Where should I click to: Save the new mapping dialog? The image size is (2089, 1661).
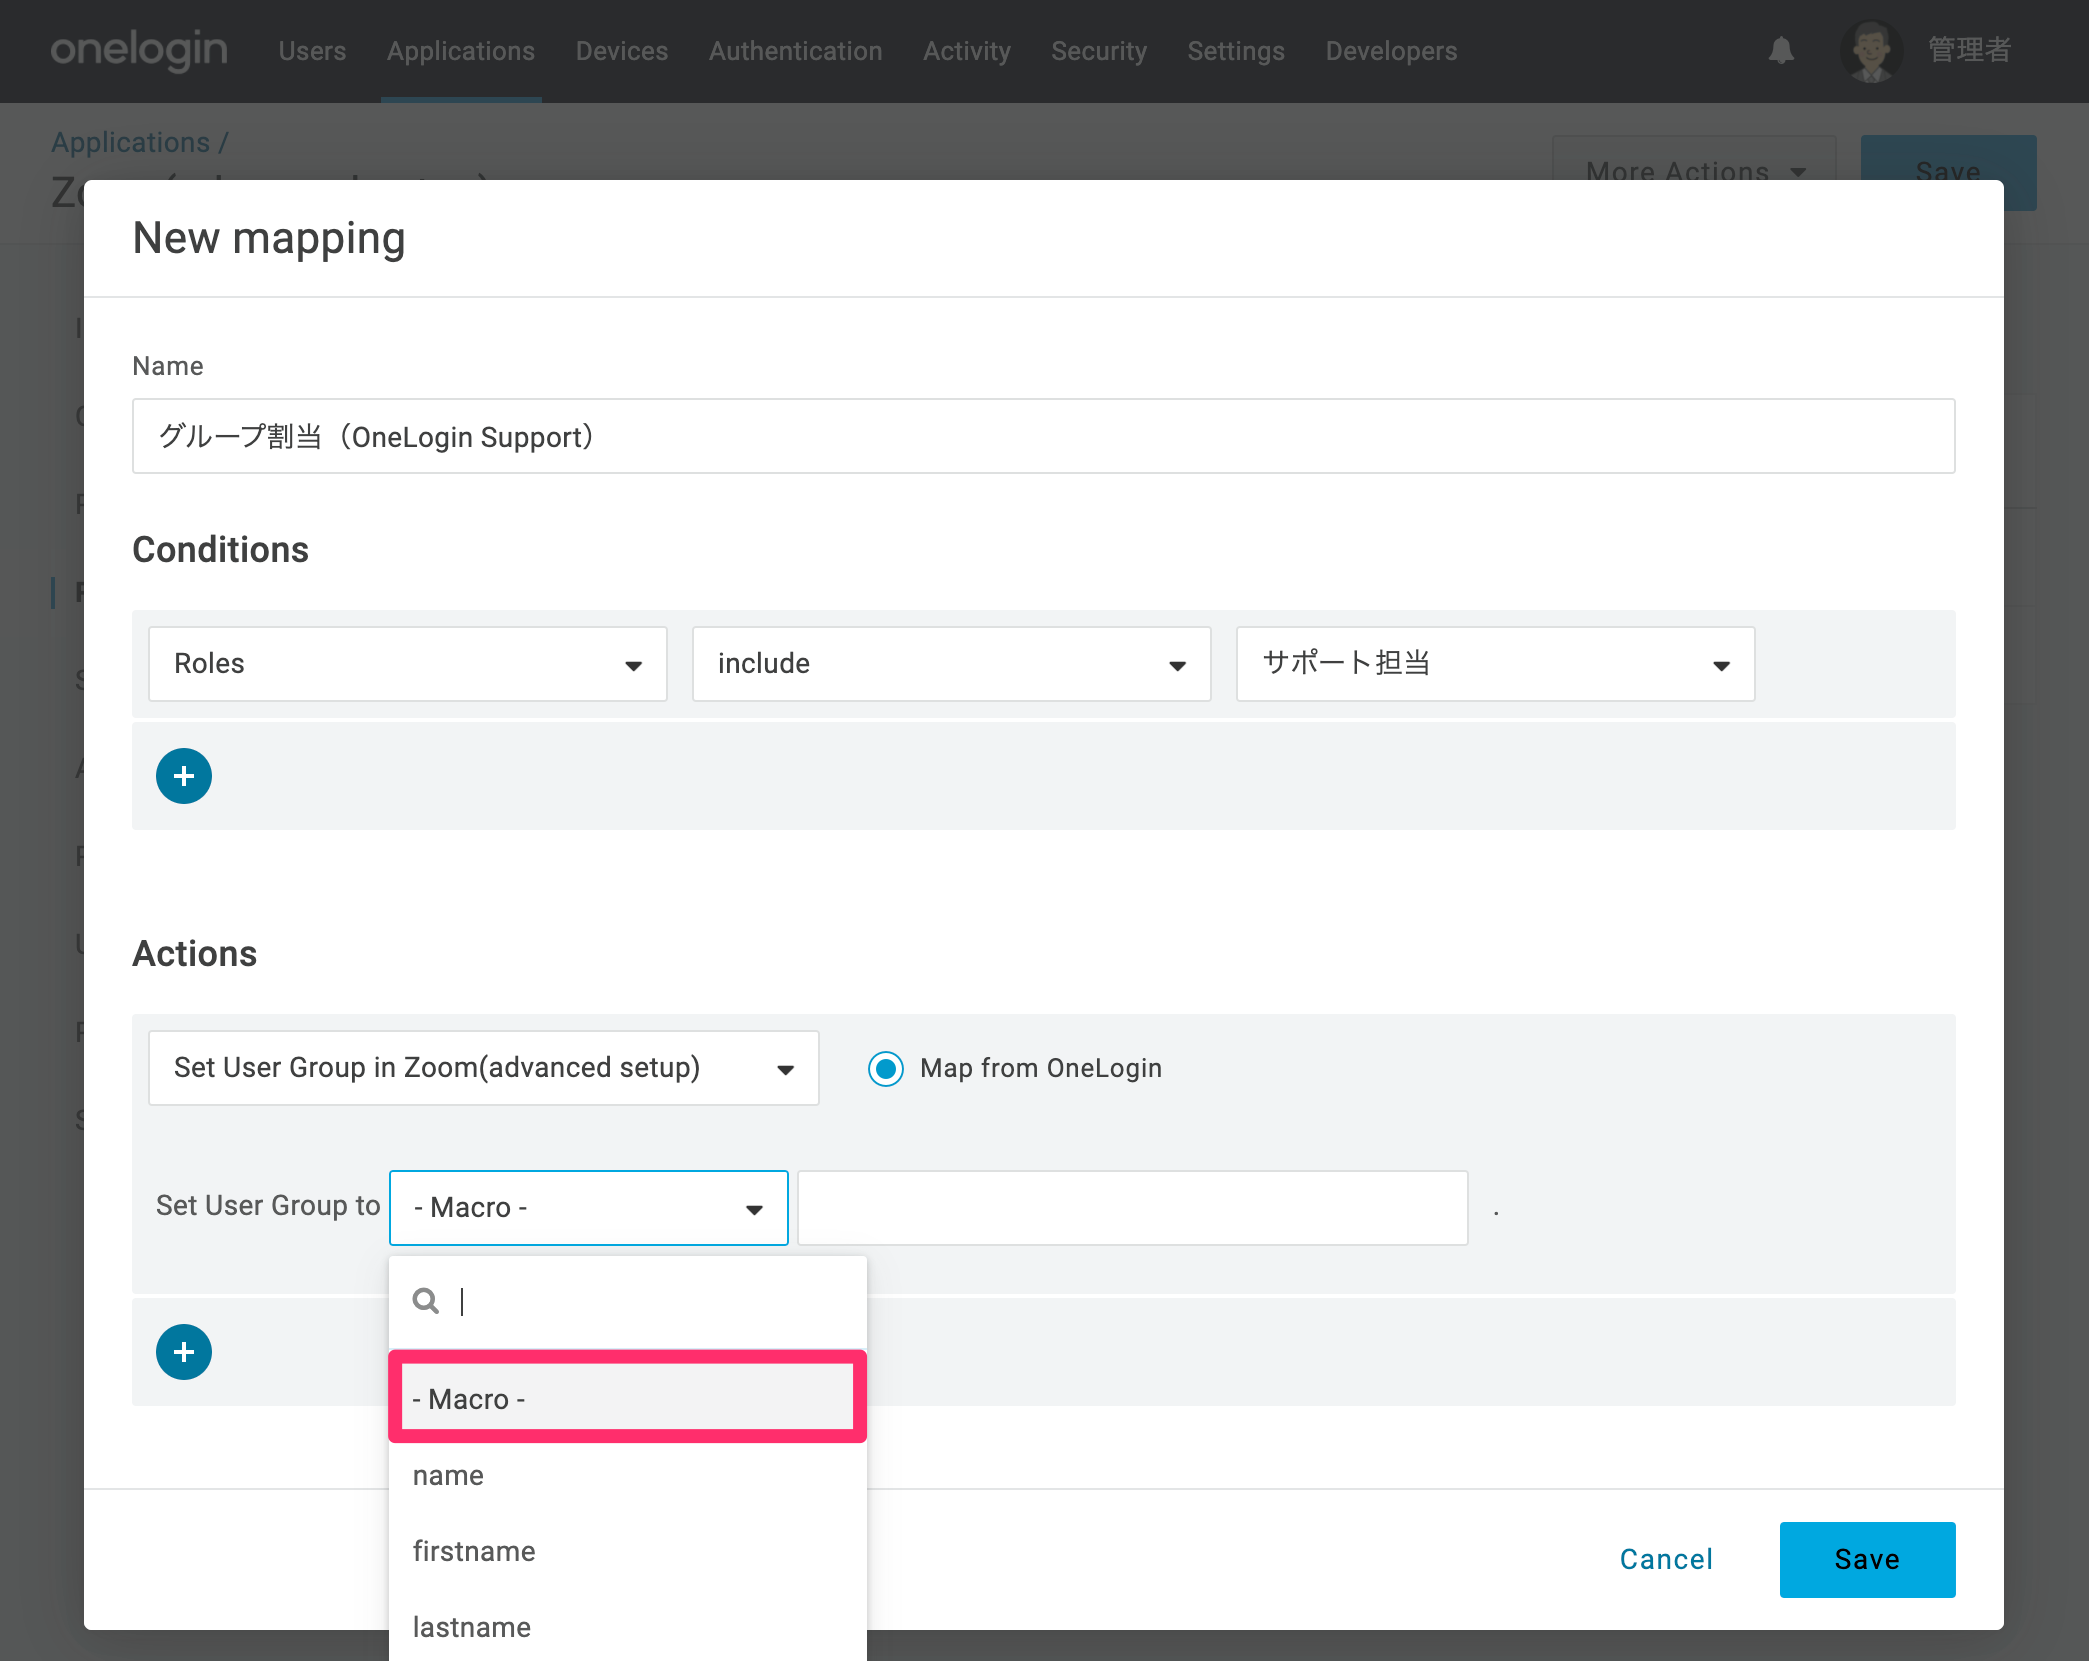click(1868, 1559)
